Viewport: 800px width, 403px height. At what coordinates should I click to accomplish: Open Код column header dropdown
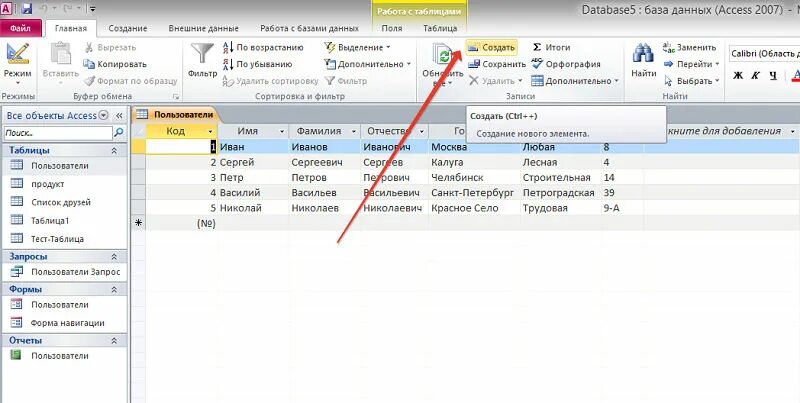tap(210, 132)
